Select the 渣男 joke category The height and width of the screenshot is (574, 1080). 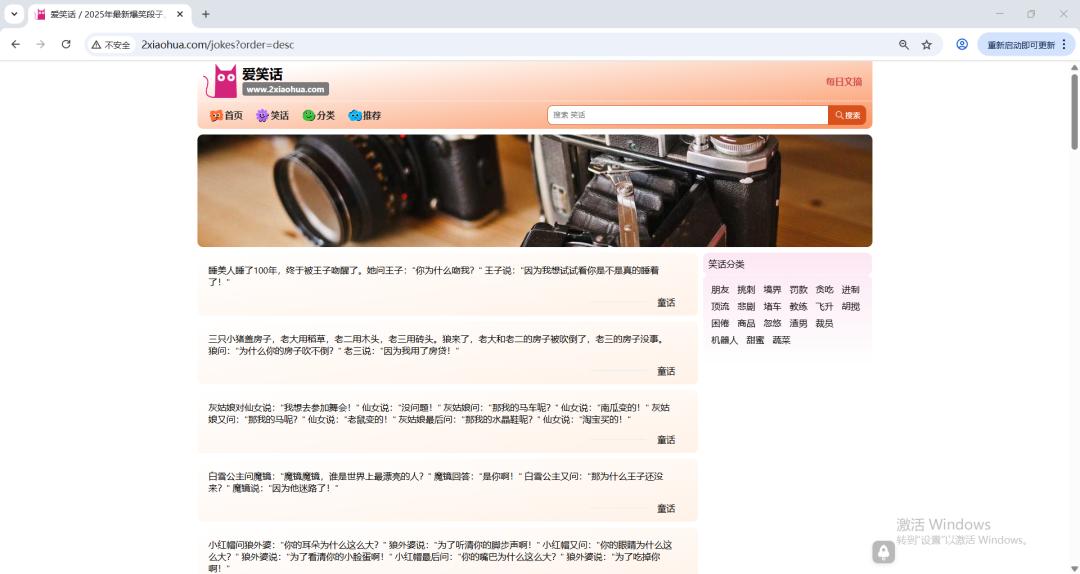tap(798, 323)
